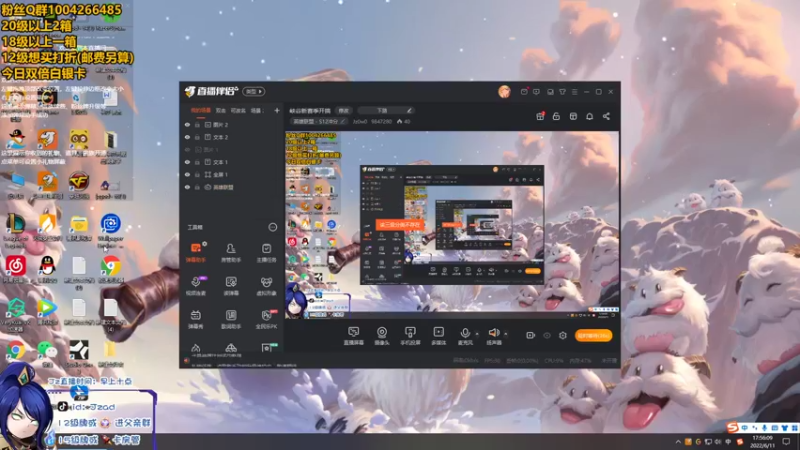Open the WeChat desktop shortcut
The width and height of the screenshot is (800, 450).
[47, 352]
